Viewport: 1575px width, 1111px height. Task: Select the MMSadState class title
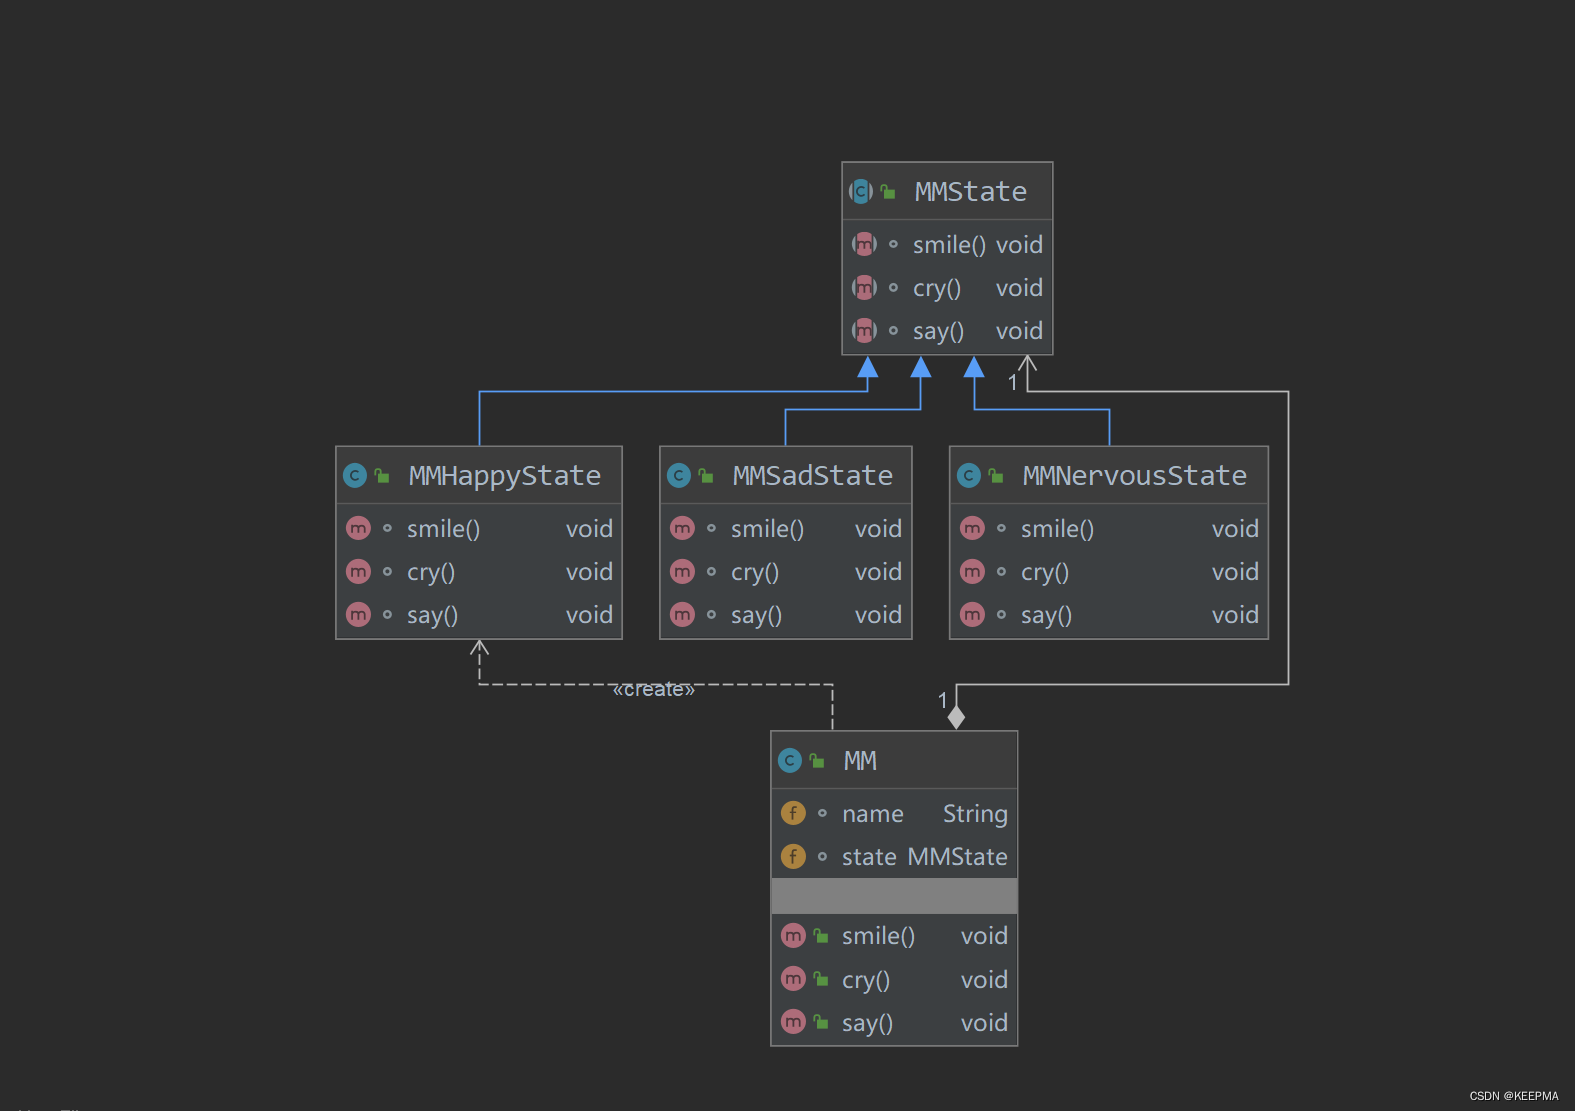tap(812, 475)
